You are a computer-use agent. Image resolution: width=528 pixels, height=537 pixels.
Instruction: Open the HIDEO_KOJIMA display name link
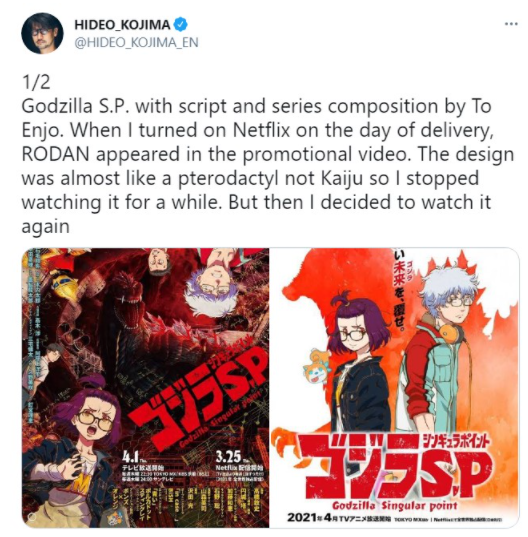point(122,25)
